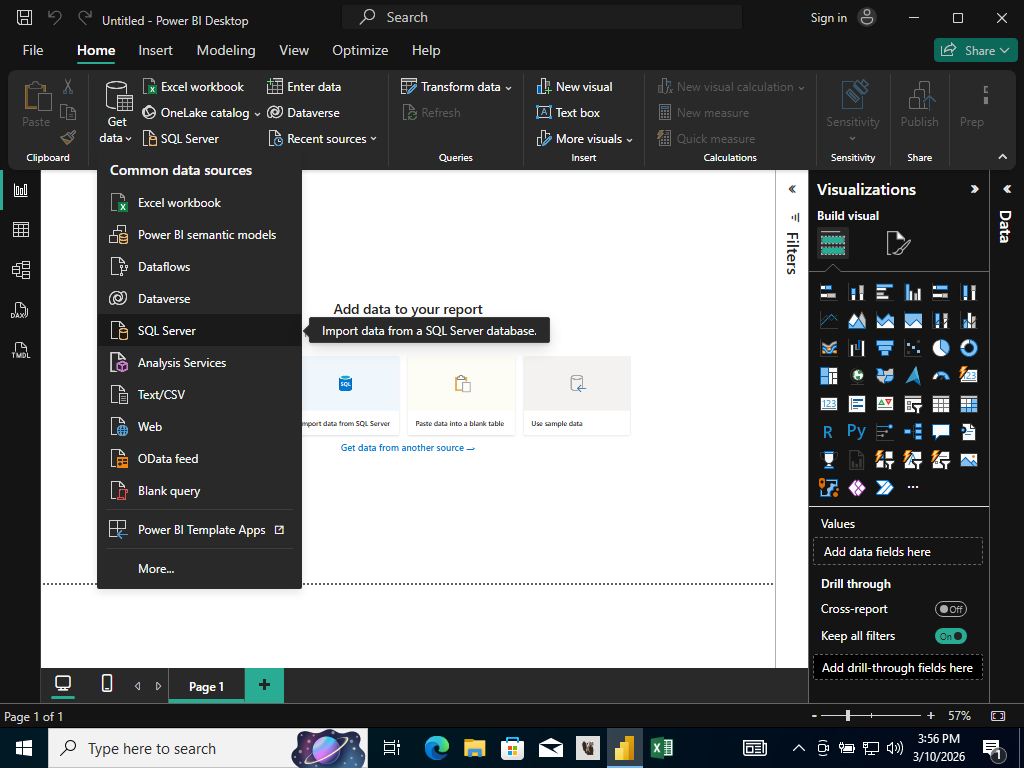Select the Pie chart visual icon

940,348
